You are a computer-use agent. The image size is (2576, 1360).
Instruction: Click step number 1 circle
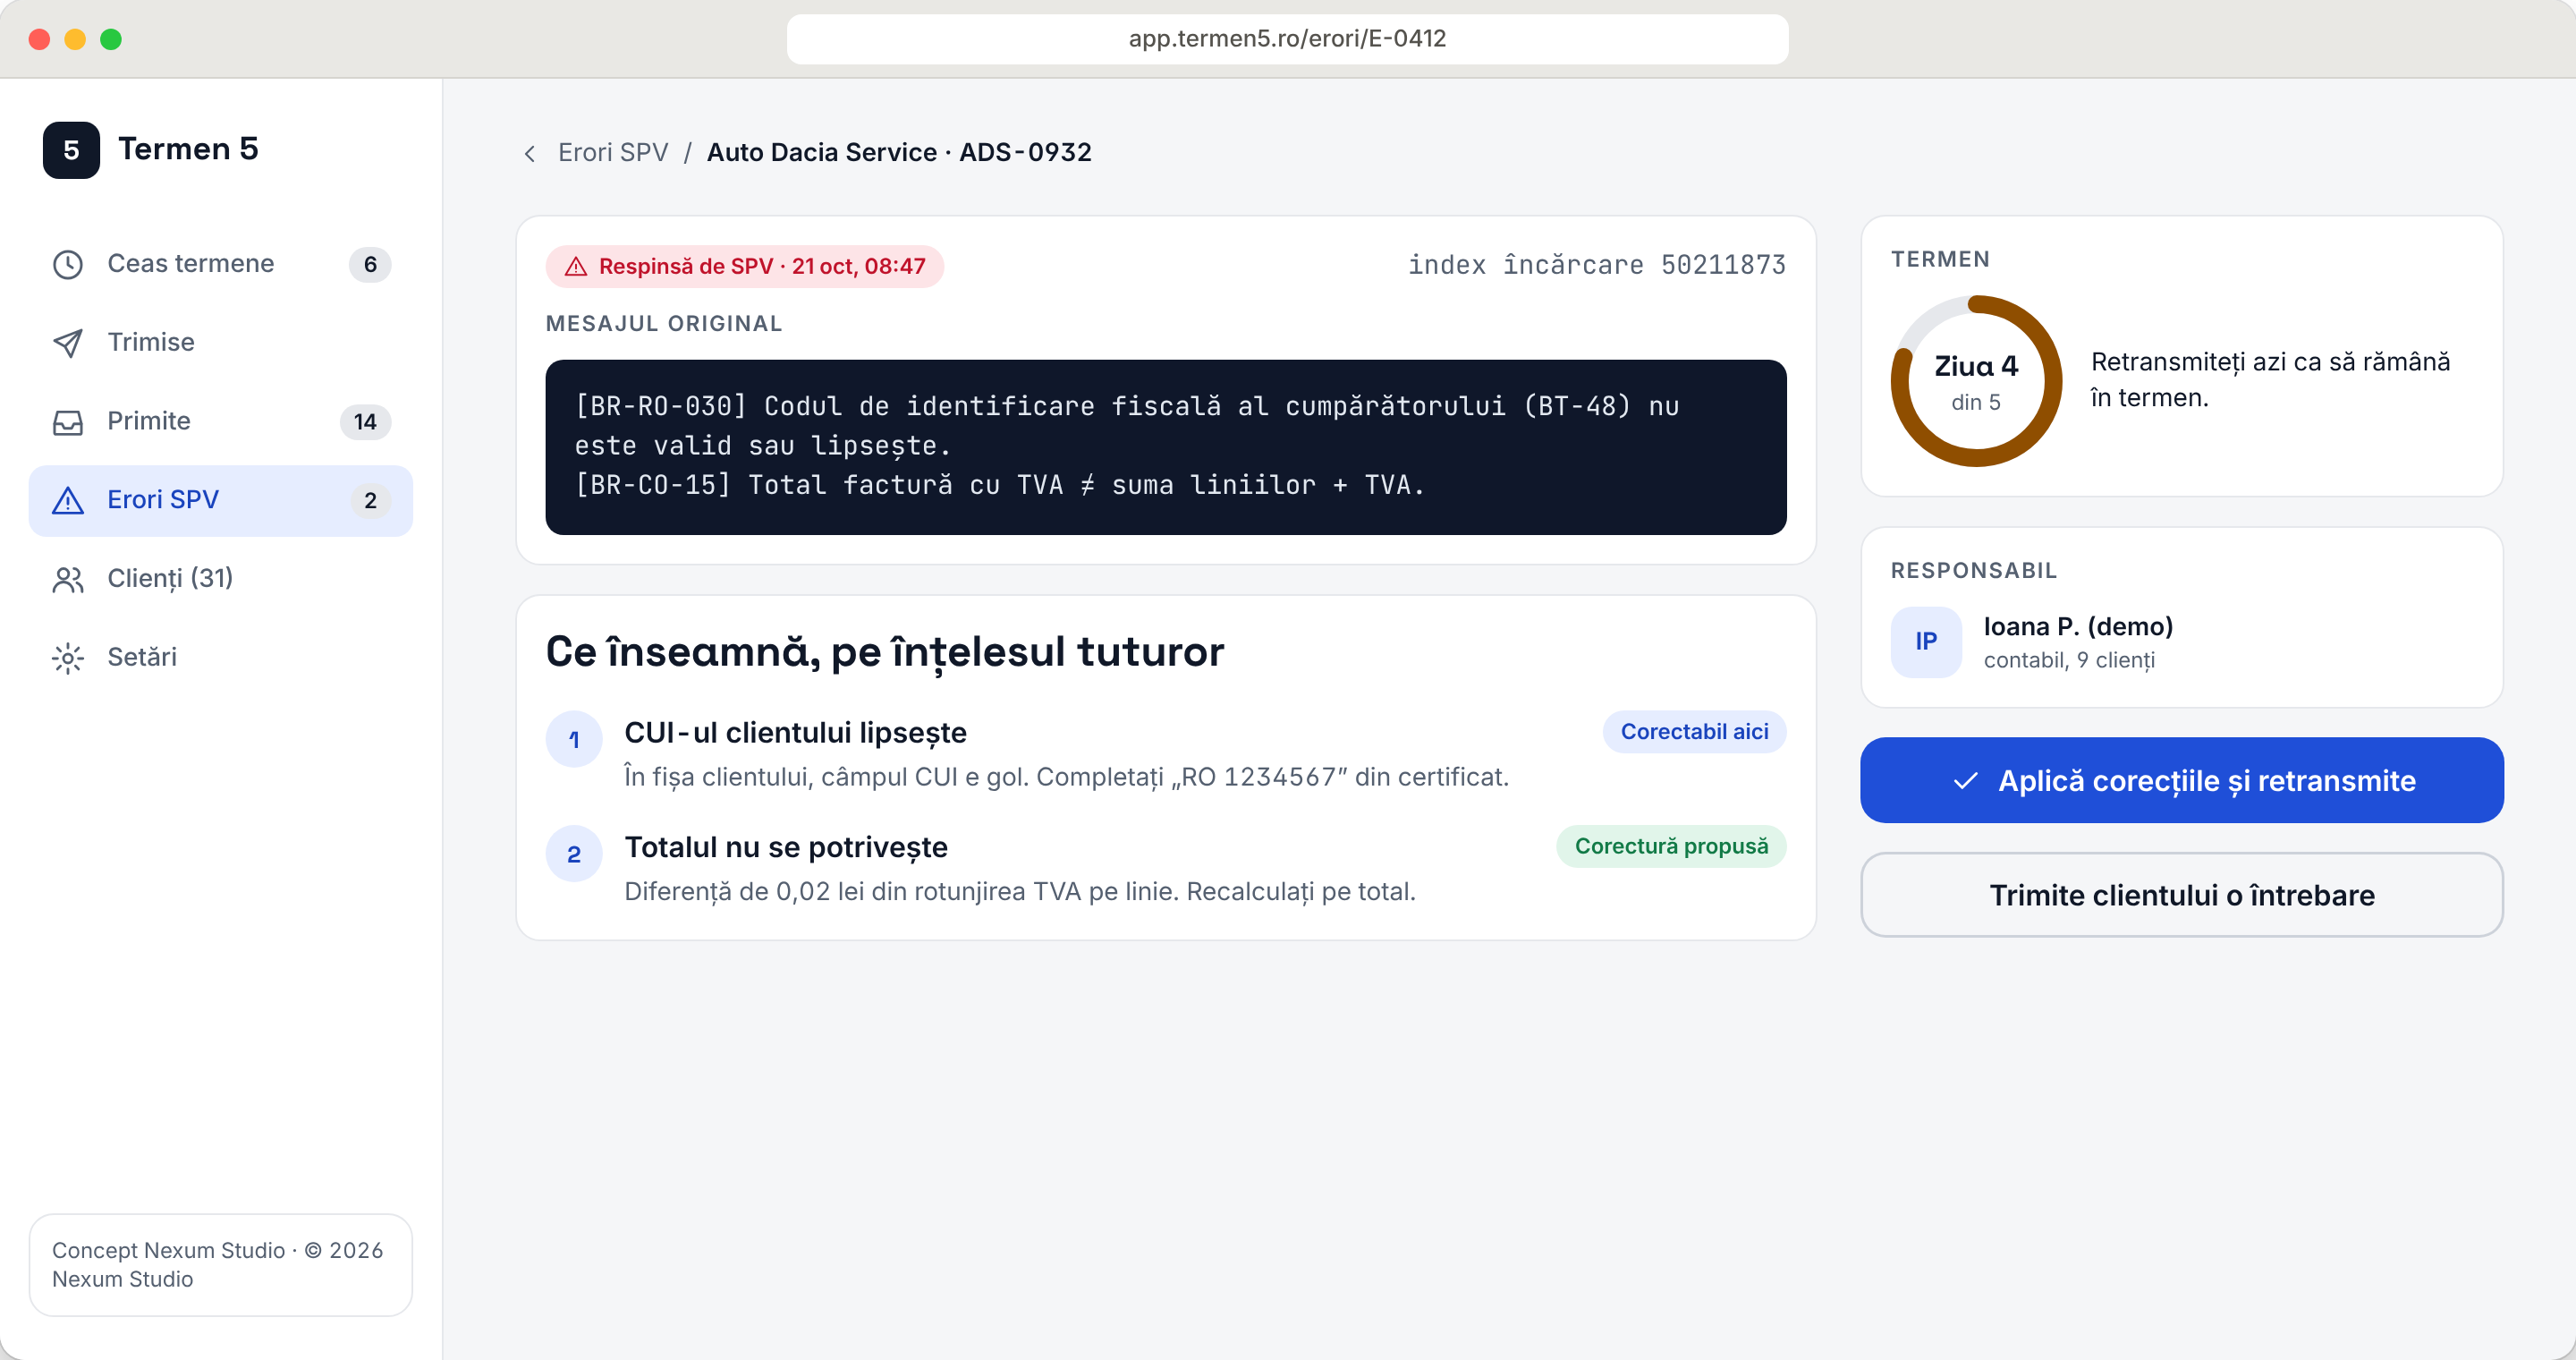point(574,739)
